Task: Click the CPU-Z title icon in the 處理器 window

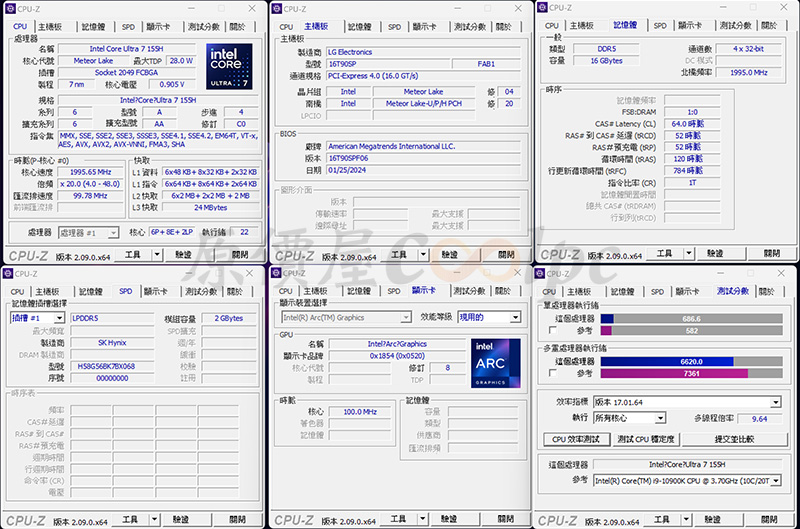Action: (x=10, y=9)
